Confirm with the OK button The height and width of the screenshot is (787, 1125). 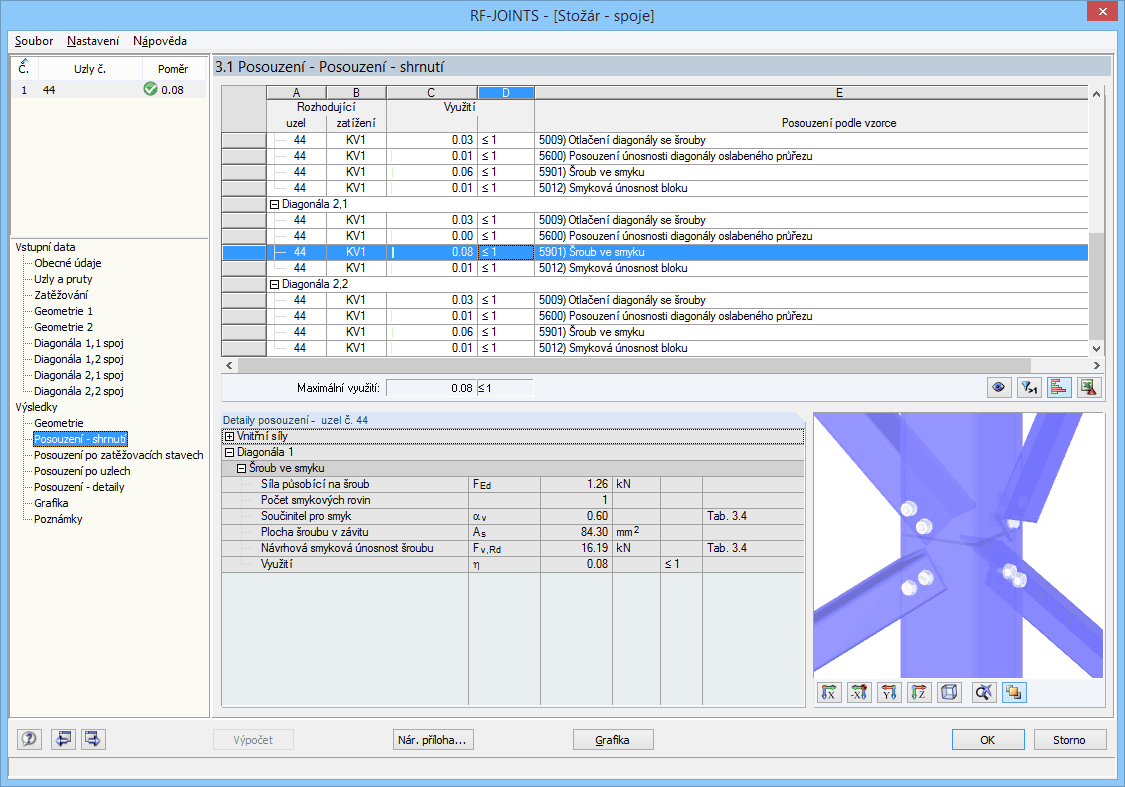pos(988,740)
